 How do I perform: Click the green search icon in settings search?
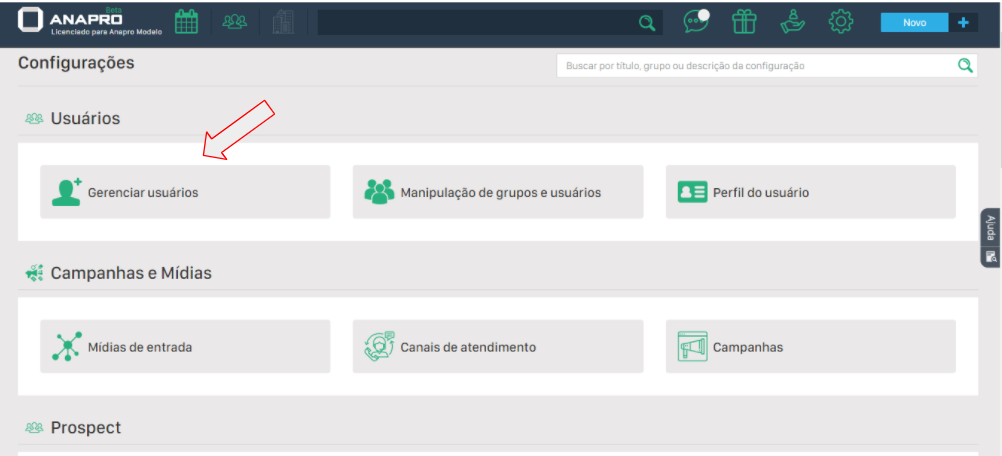965,66
